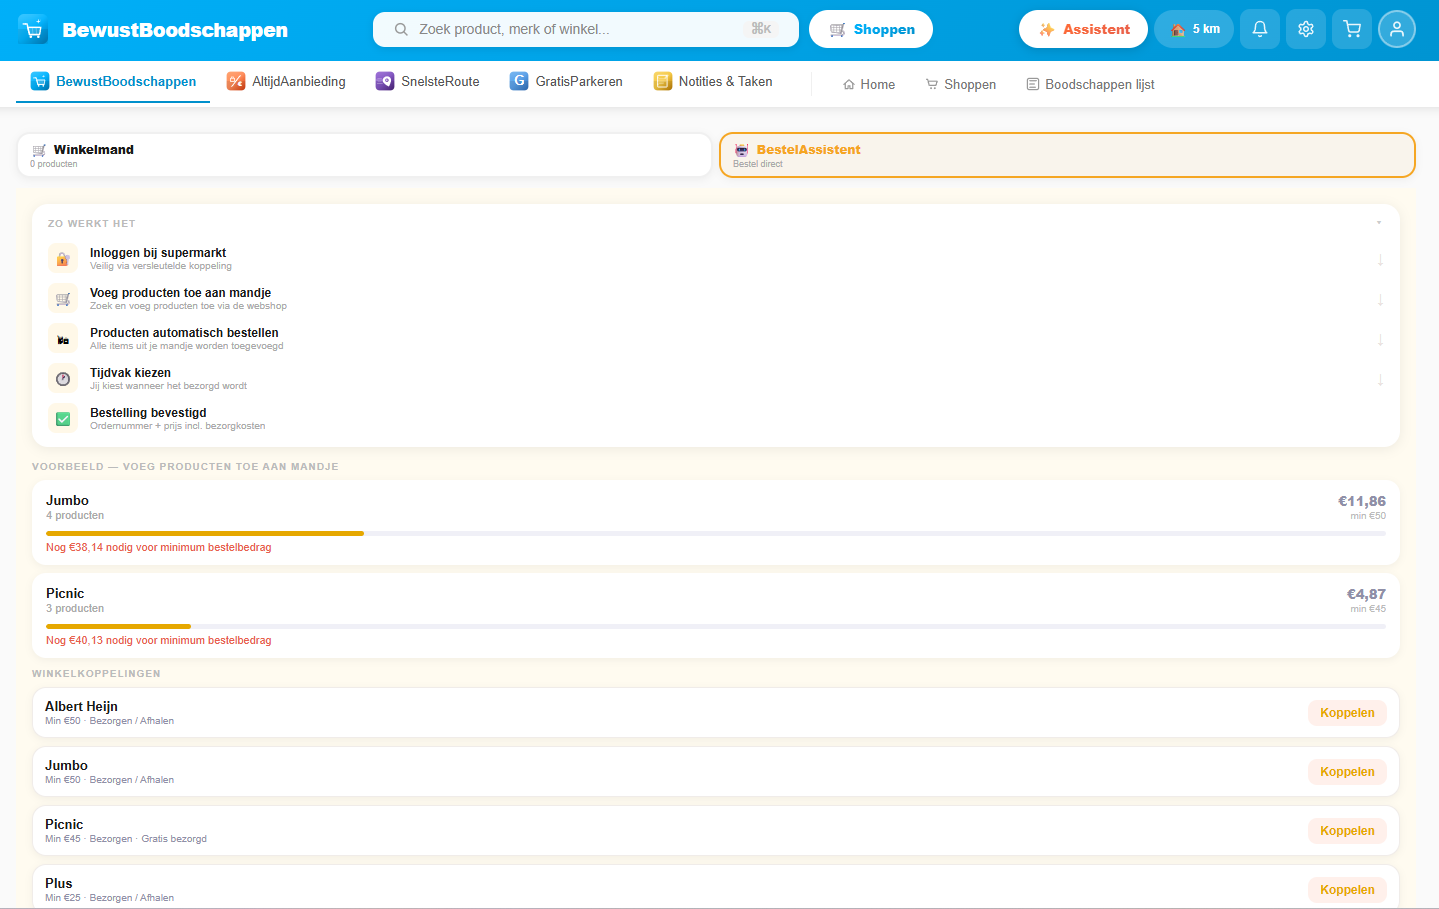Click the user profile avatar icon
The image size is (1439, 909).
(1397, 29)
